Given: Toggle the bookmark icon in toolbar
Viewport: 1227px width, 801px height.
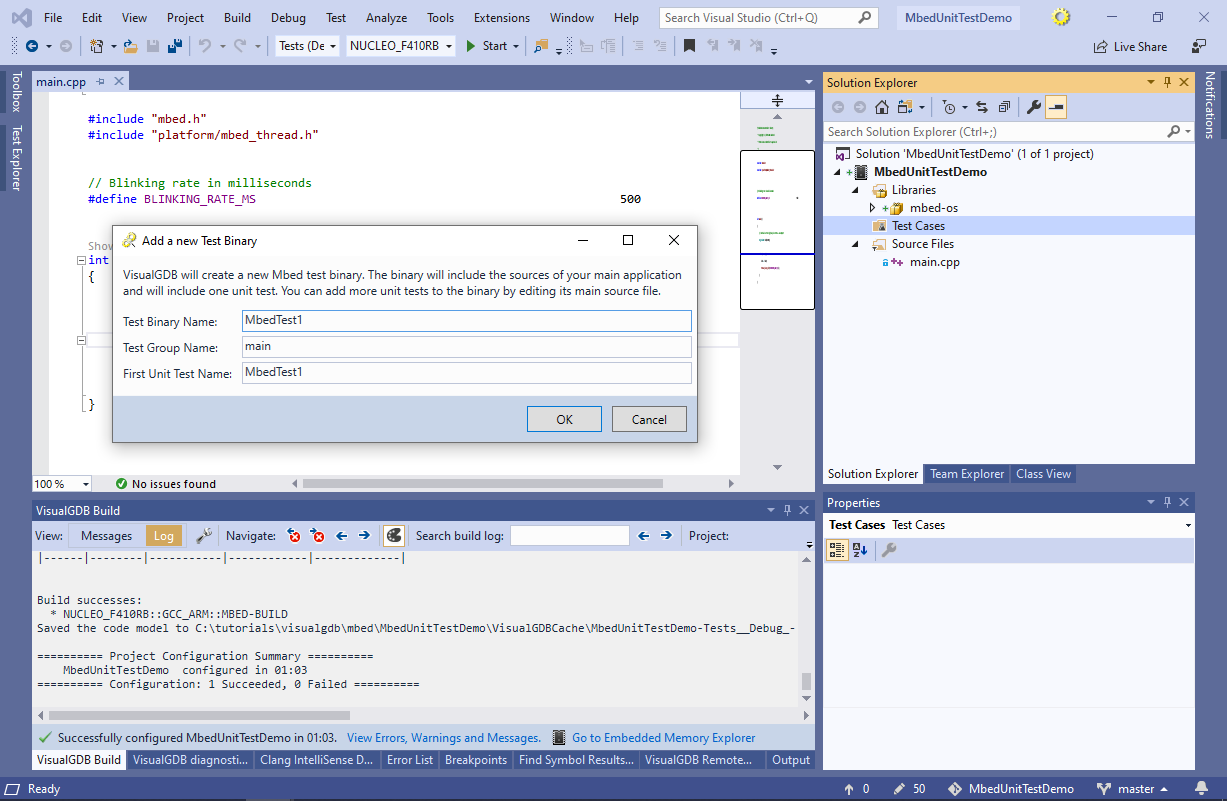Looking at the screenshot, I should click(x=690, y=46).
